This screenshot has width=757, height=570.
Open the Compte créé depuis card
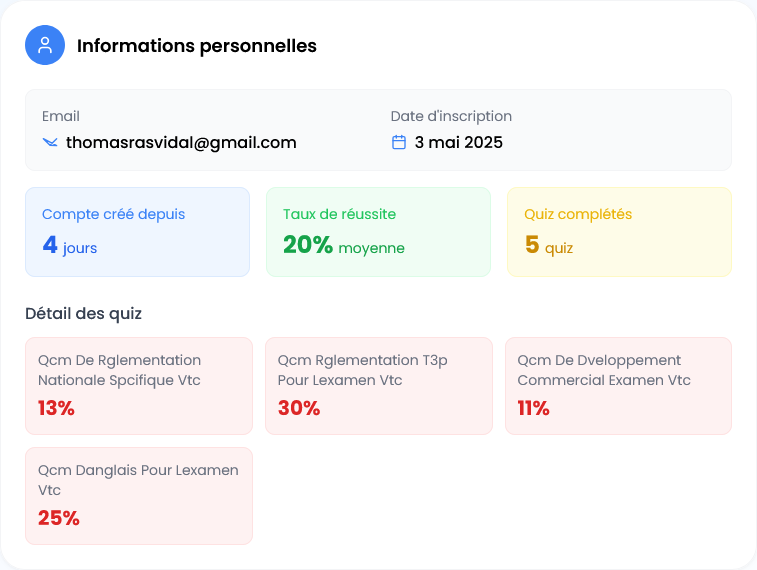(x=137, y=231)
